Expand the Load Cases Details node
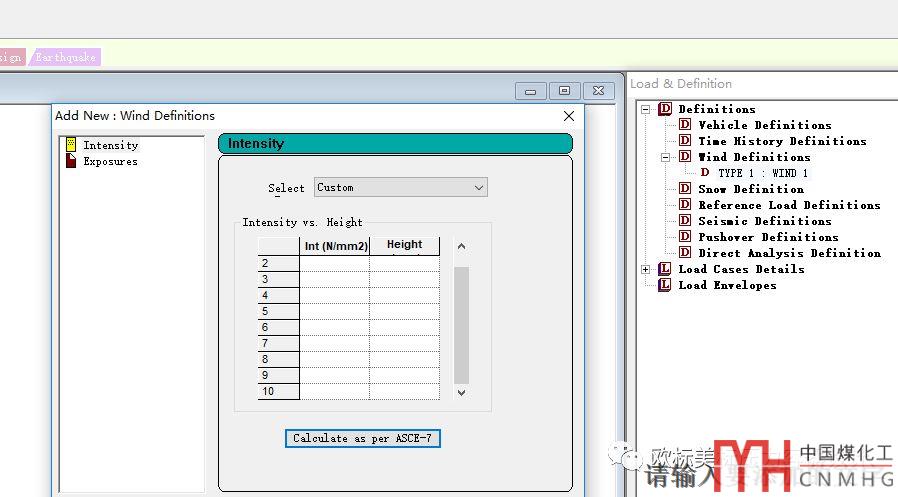898x497 pixels. [x=646, y=269]
